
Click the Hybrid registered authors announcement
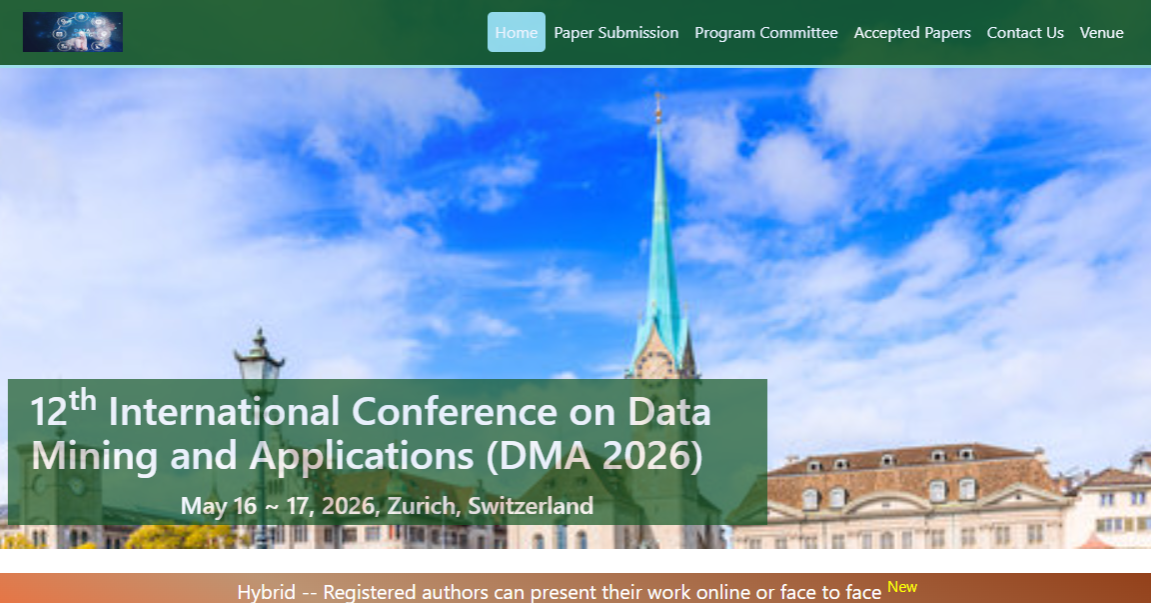(559, 592)
